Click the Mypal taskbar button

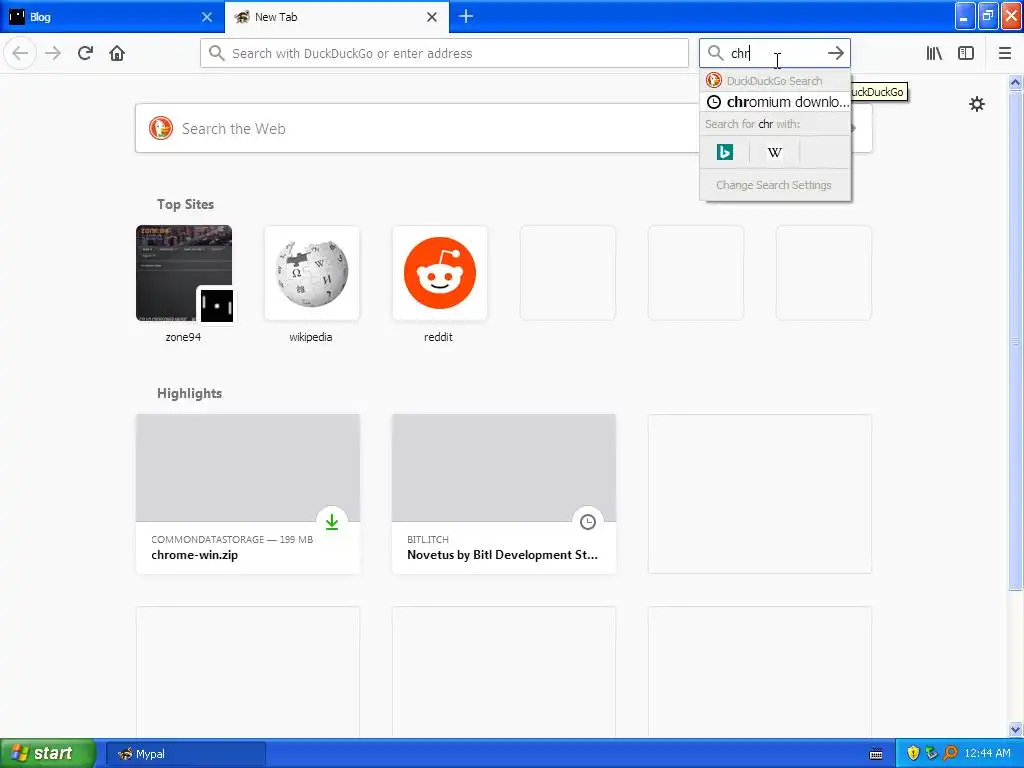tap(185, 754)
